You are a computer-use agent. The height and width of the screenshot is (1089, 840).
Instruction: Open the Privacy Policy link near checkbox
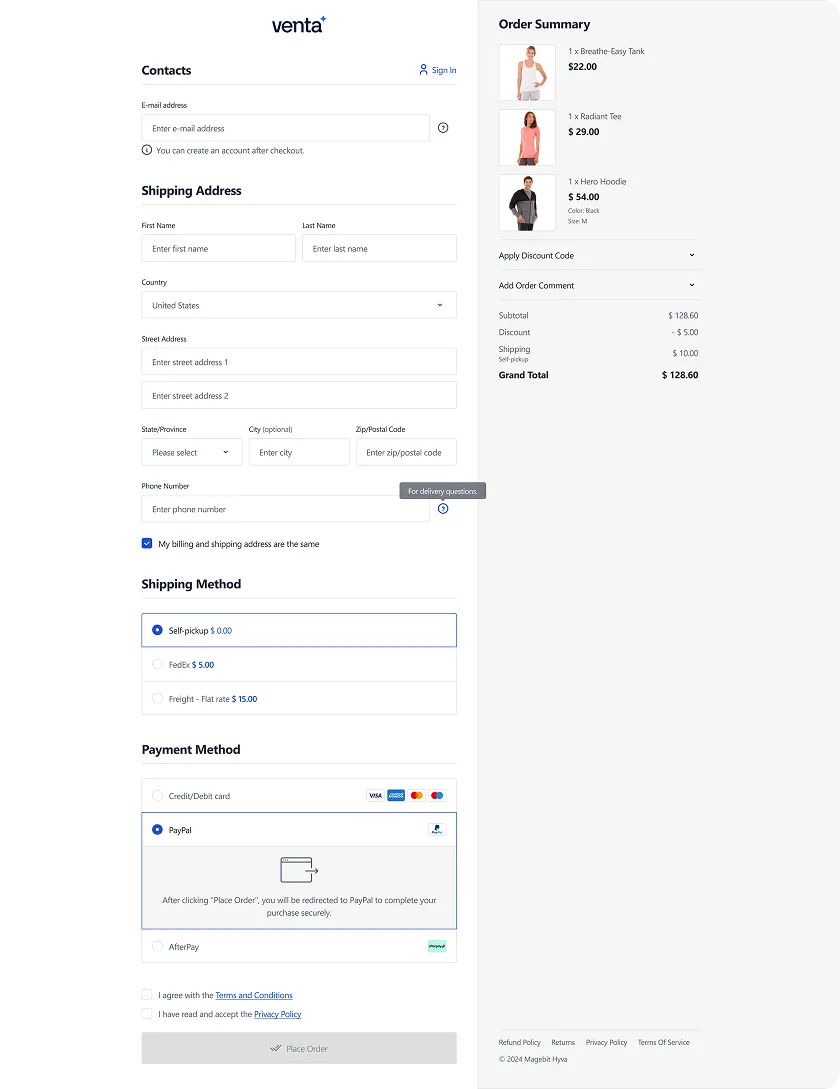tap(278, 1014)
